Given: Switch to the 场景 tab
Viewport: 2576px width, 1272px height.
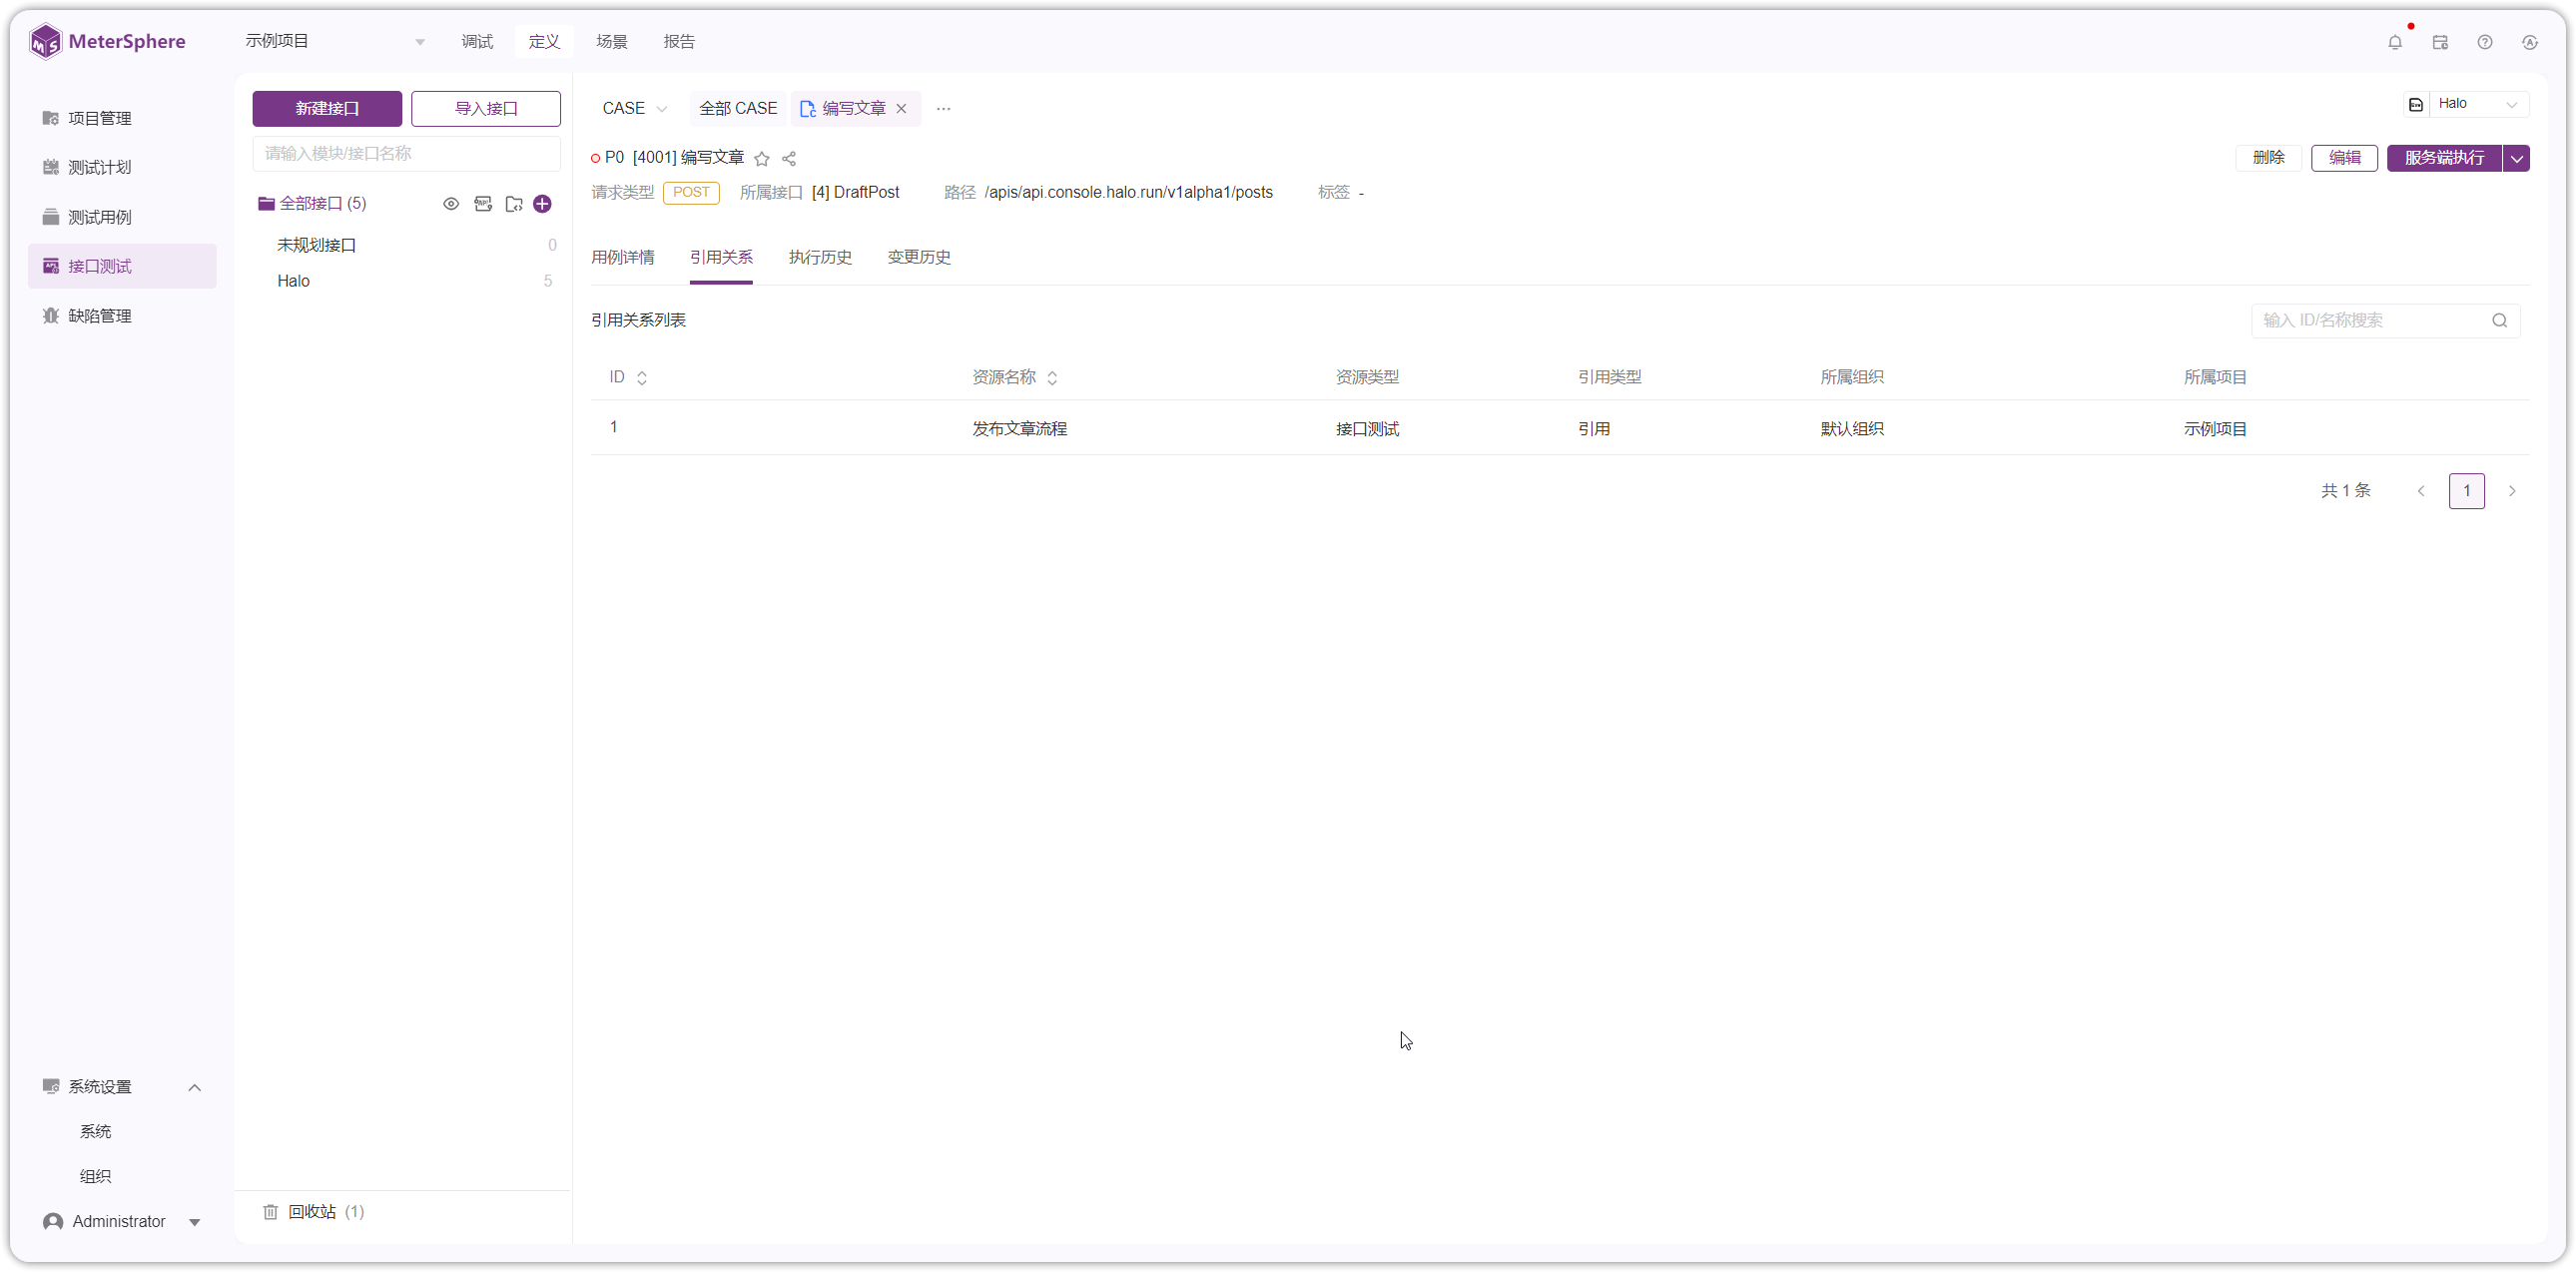Looking at the screenshot, I should [612, 41].
